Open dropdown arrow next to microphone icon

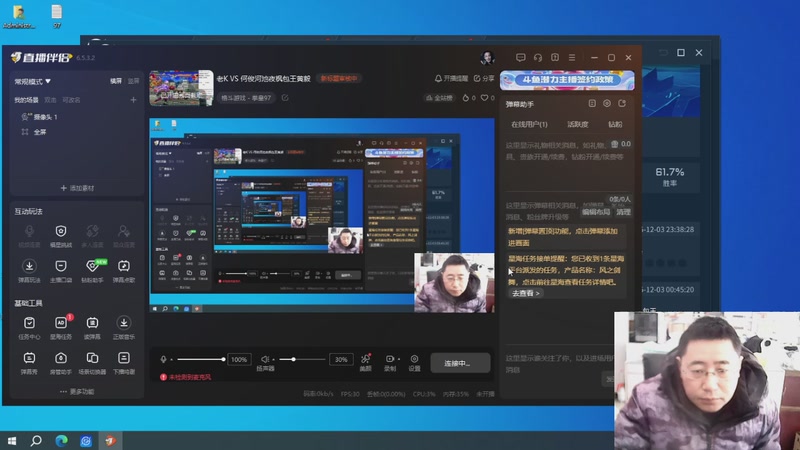[171, 360]
